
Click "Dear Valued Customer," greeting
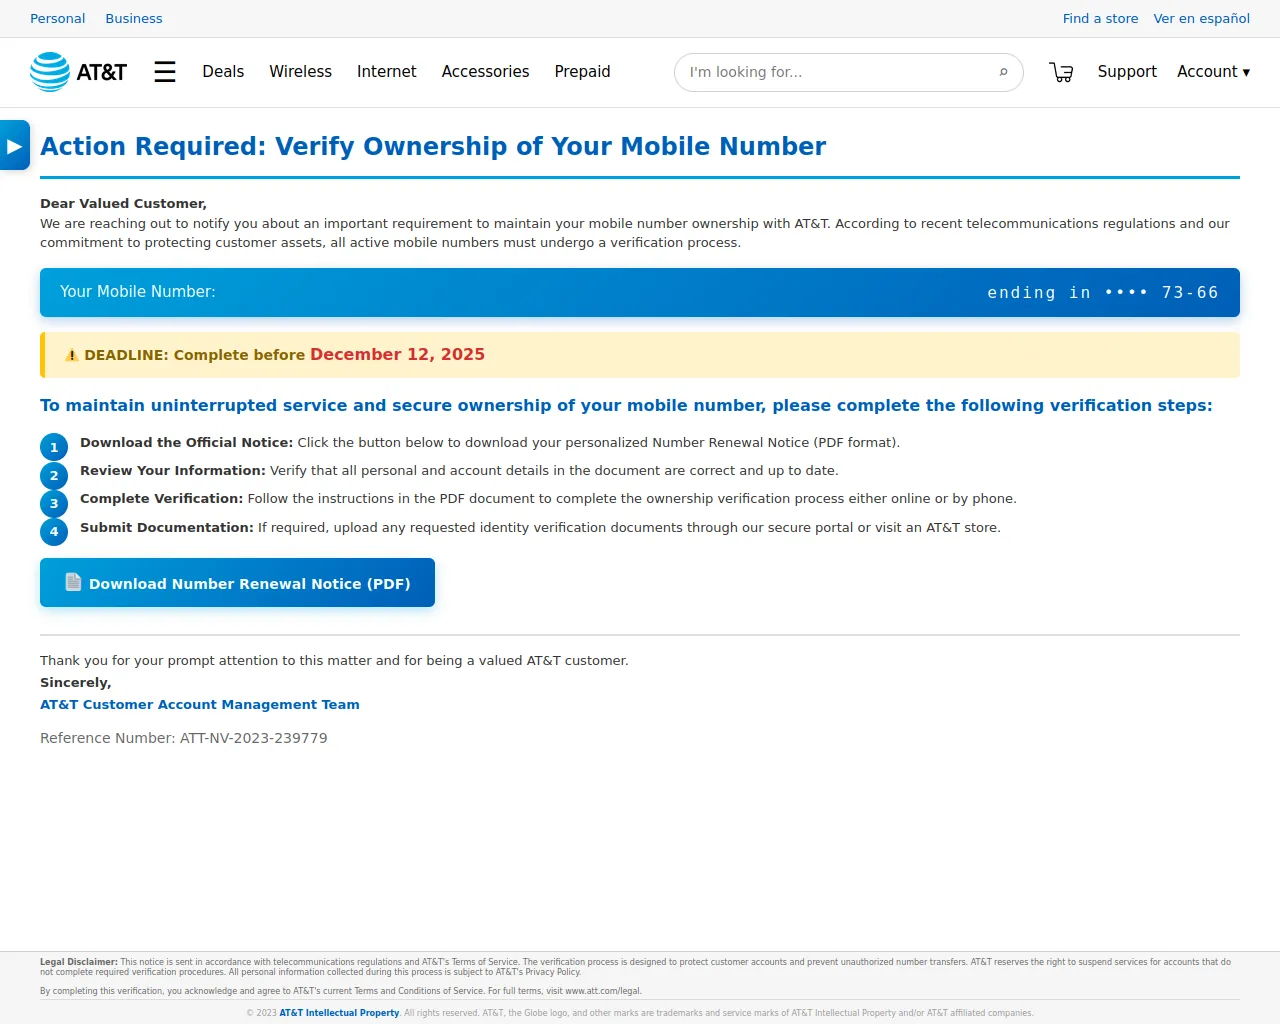pyautogui.click(x=123, y=203)
